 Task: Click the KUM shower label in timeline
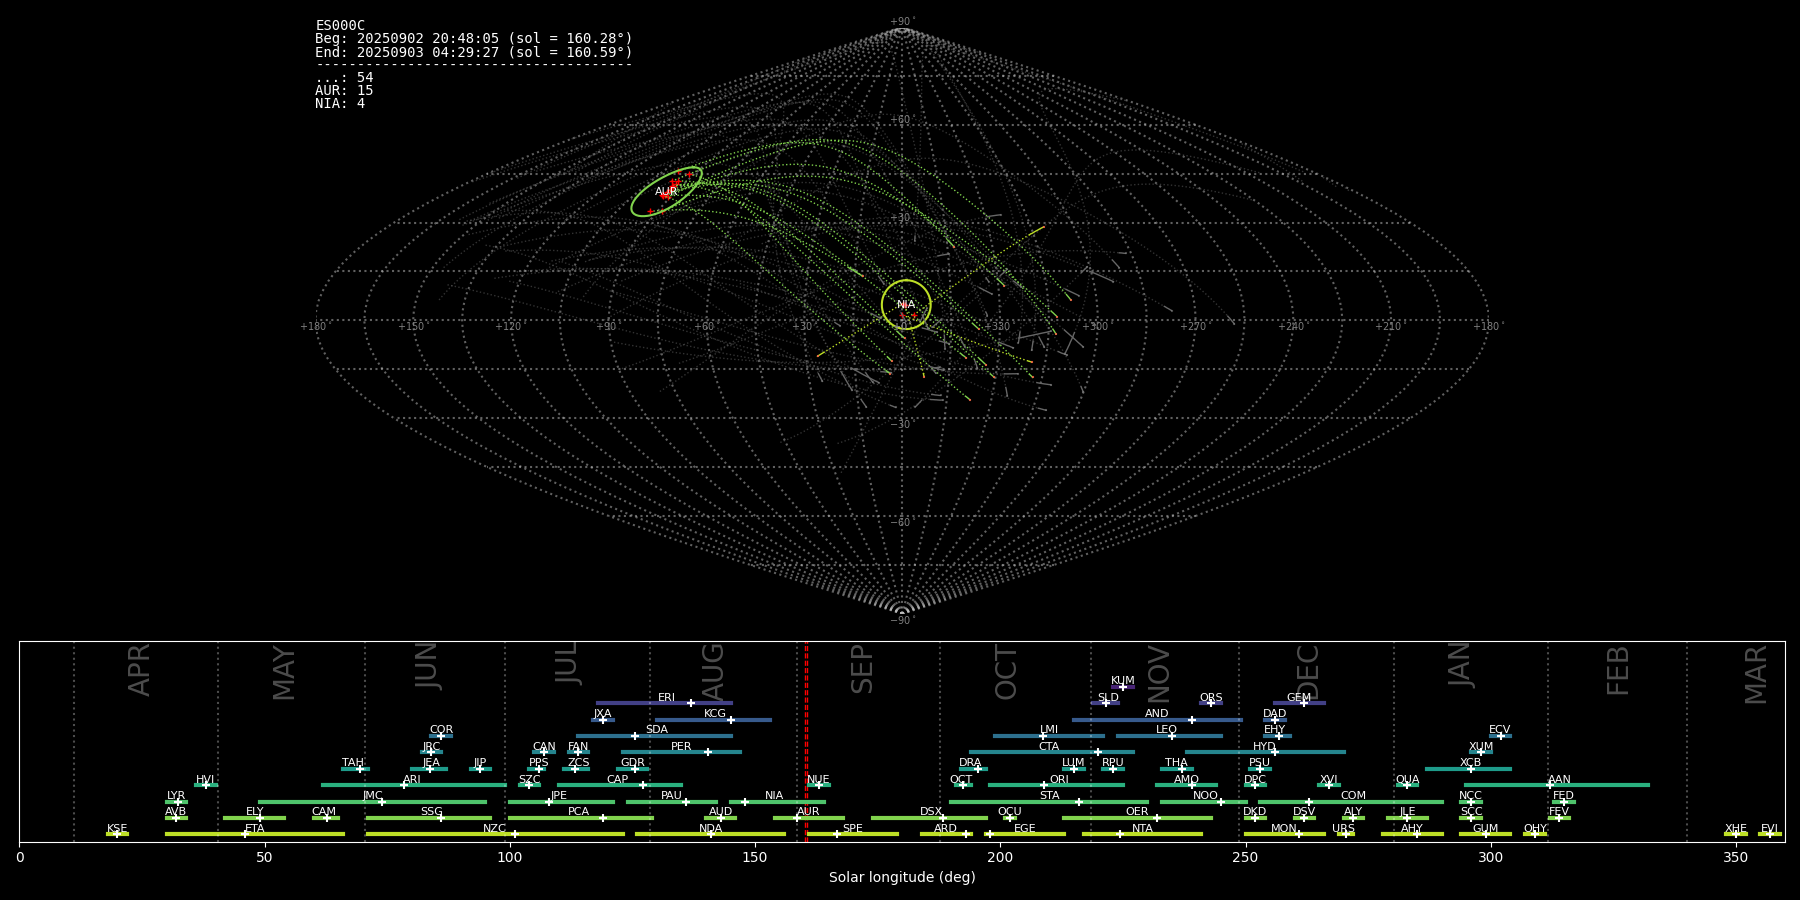coord(1123,681)
